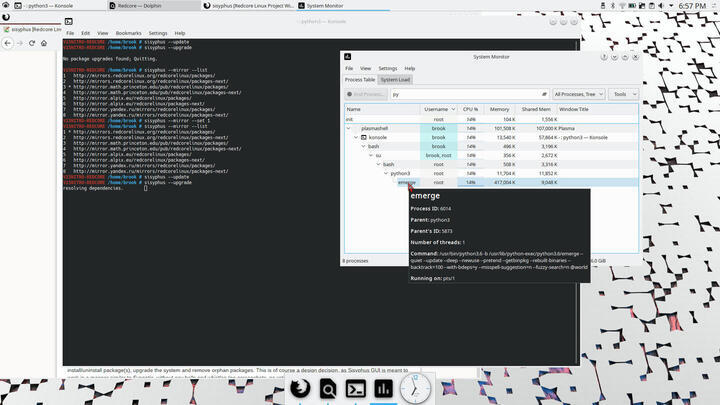Viewport: 720px width, 405px height.
Task: Collapse the su tree node
Action: click(x=371, y=155)
